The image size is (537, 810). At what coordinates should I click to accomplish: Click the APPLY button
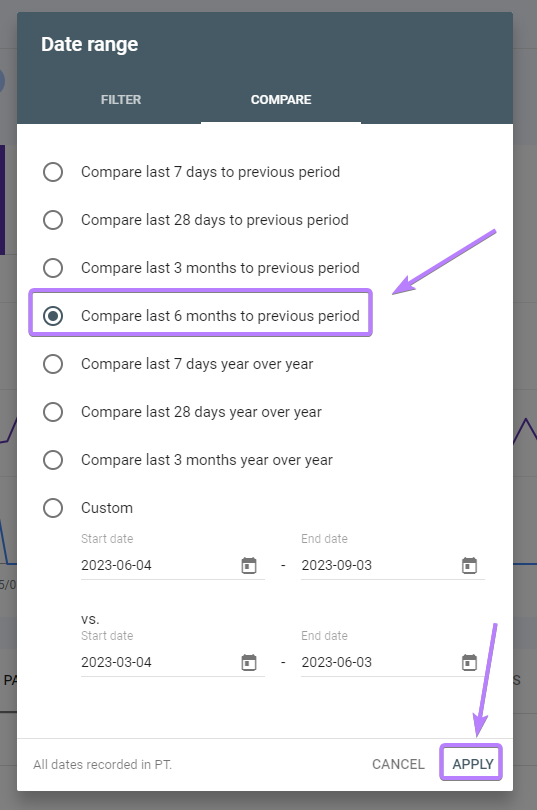[472, 764]
